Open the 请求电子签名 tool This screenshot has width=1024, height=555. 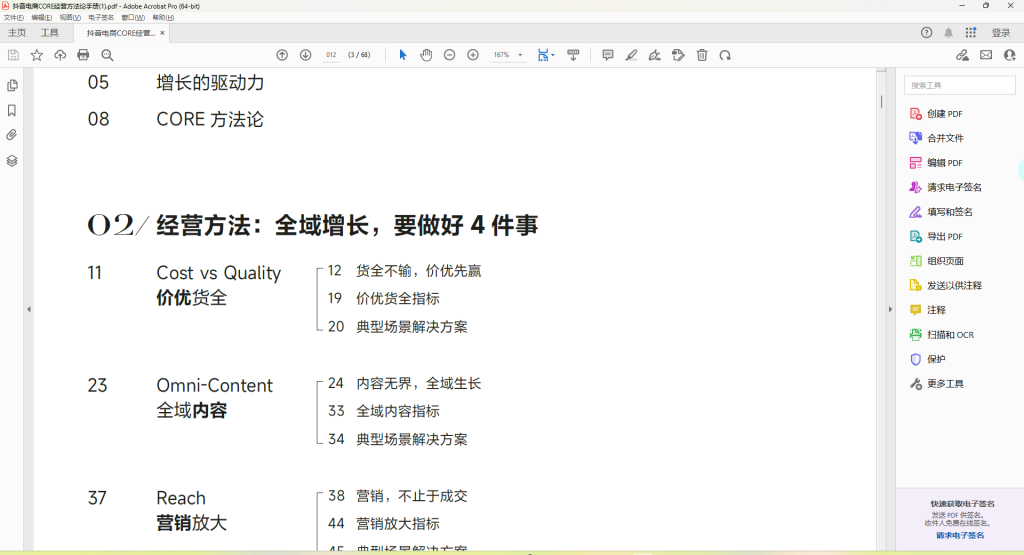coord(945,187)
